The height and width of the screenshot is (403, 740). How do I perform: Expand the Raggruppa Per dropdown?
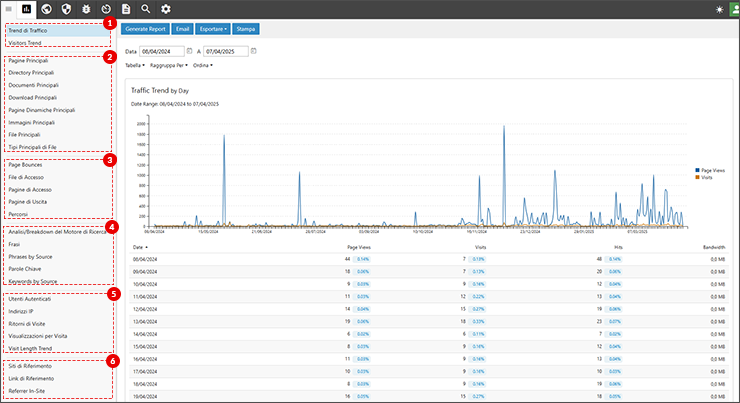tap(169, 65)
